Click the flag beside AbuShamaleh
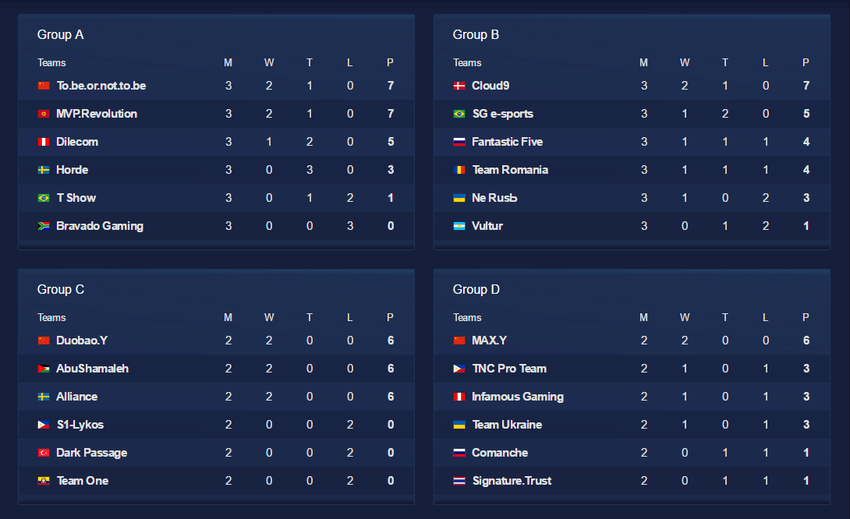 click(x=43, y=369)
